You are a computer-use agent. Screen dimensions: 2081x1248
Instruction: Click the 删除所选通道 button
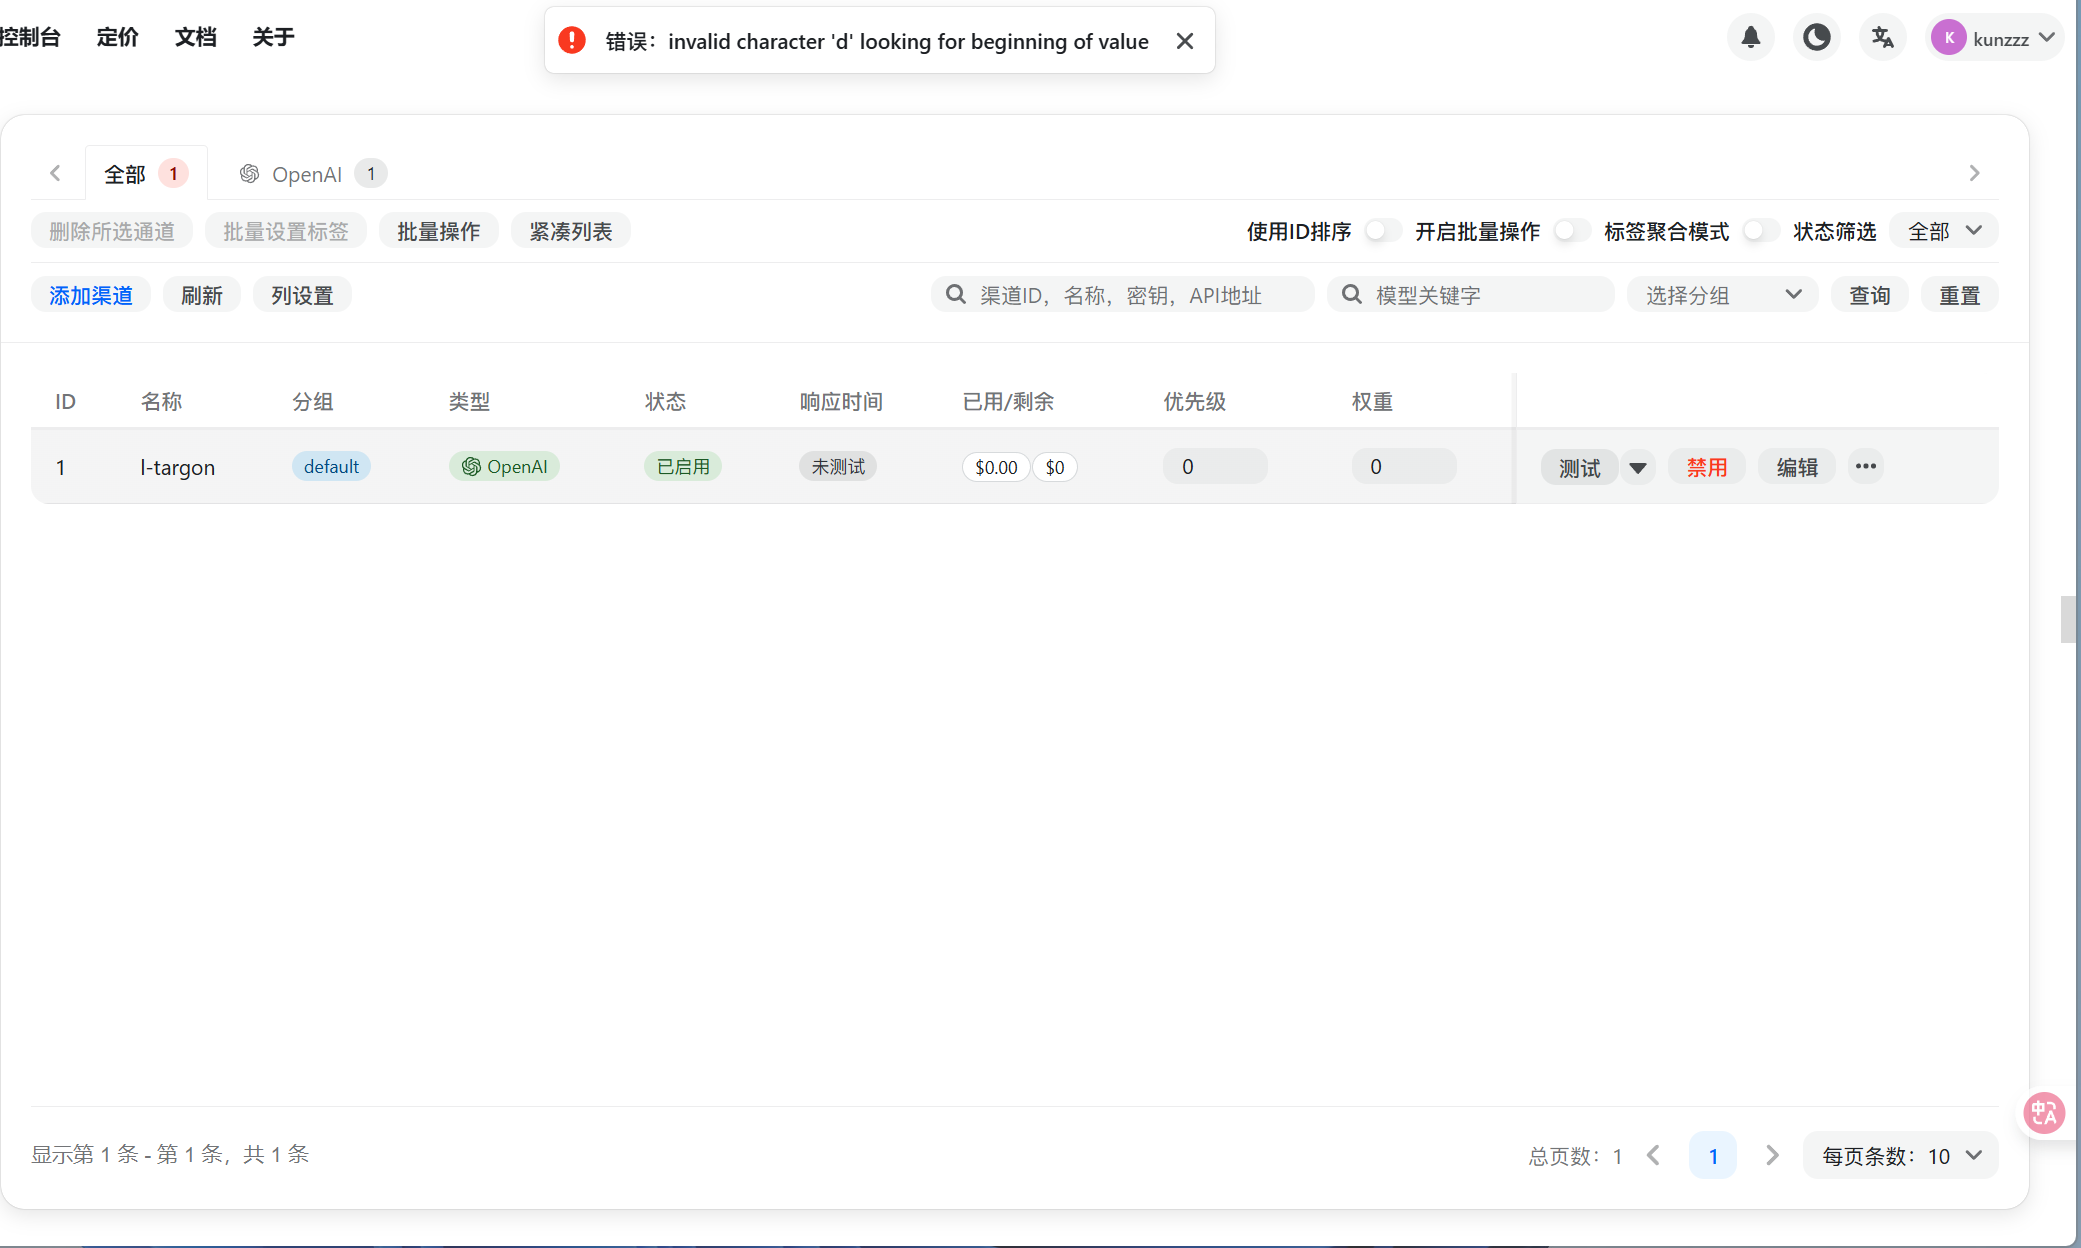tap(112, 231)
